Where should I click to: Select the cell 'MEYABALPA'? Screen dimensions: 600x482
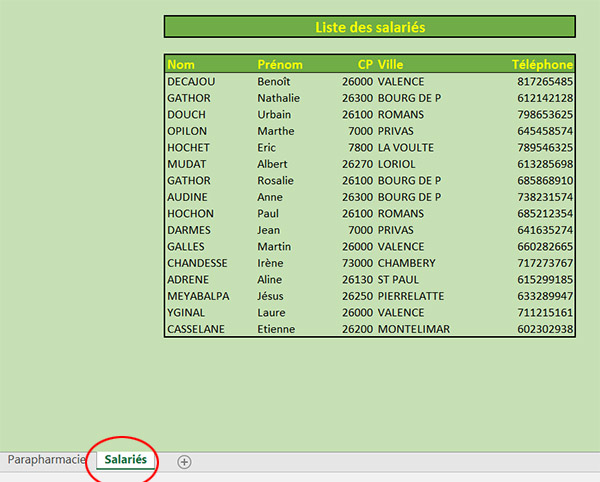coord(198,296)
